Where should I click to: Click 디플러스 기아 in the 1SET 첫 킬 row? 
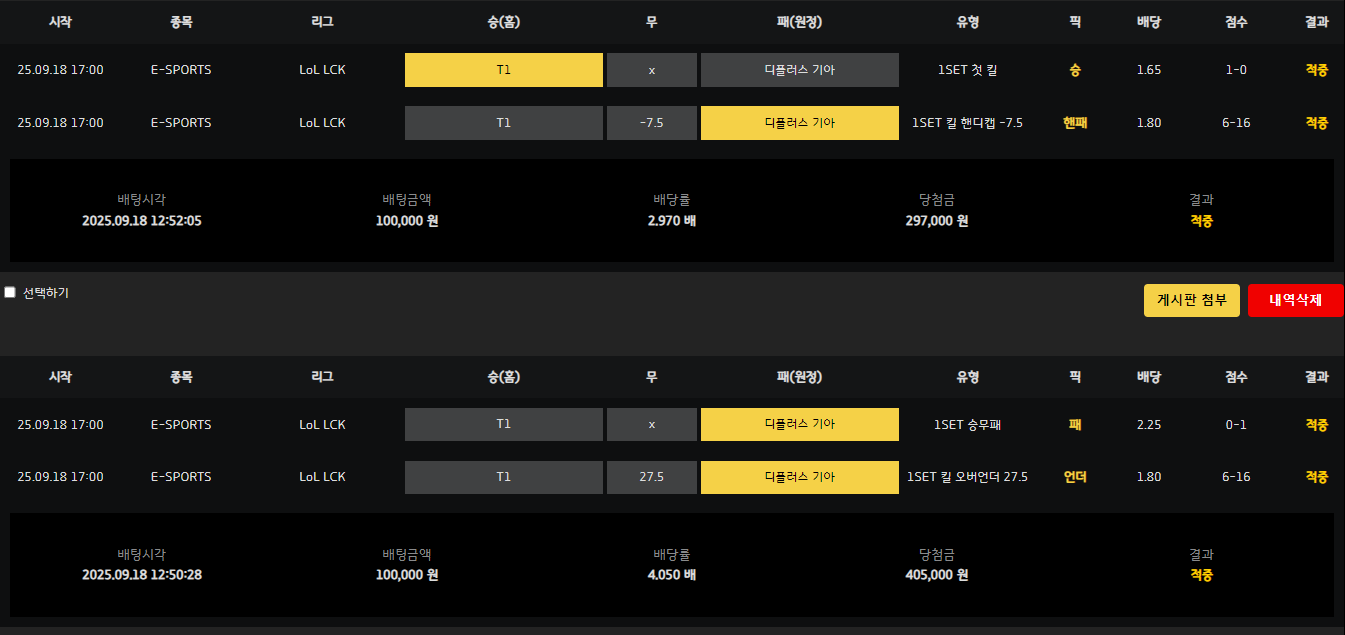click(799, 70)
